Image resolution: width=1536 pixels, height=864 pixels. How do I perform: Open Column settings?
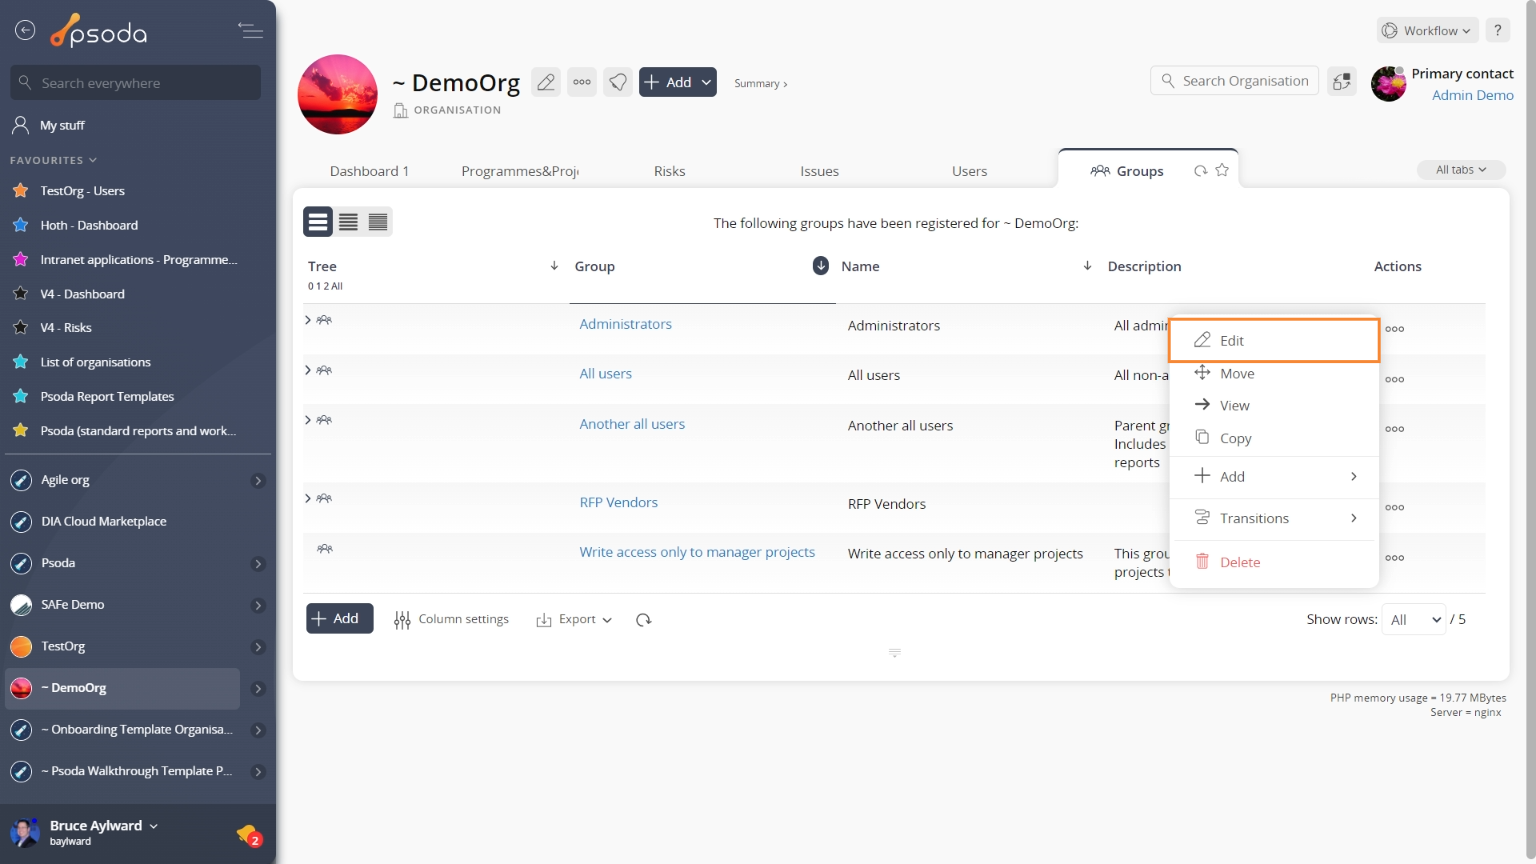451,620
